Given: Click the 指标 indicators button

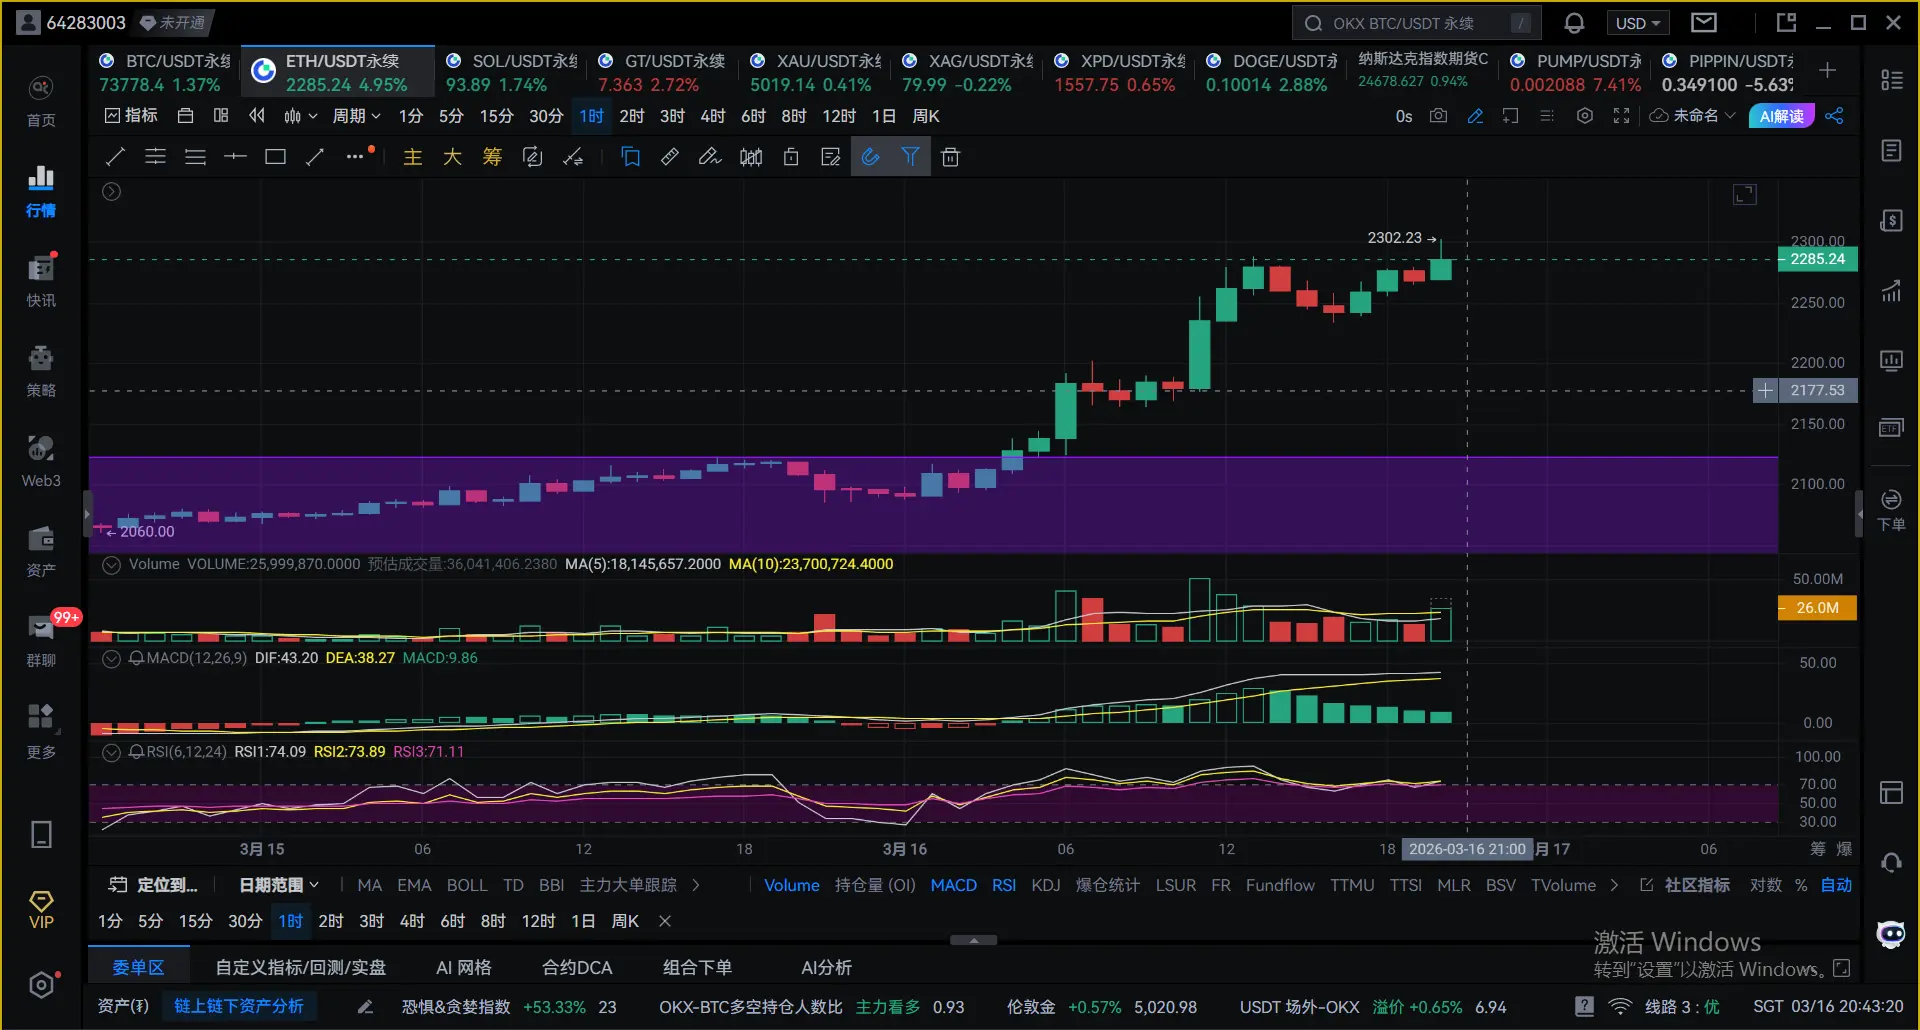Looking at the screenshot, I should point(131,116).
